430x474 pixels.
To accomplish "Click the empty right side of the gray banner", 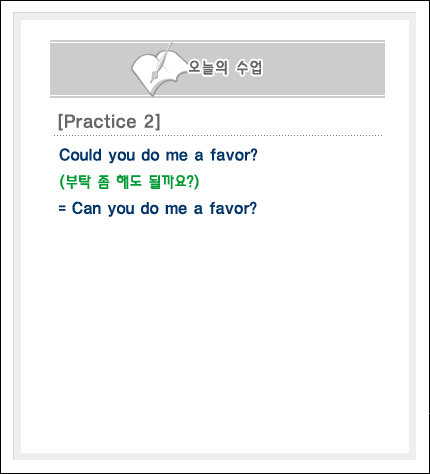I will click(x=323, y=69).
